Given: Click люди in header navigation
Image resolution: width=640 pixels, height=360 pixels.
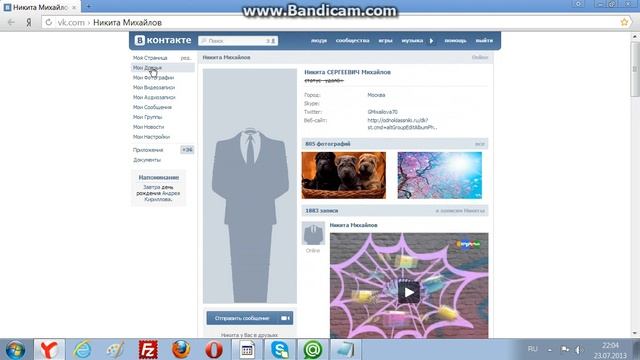Looking at the screenshot, I should pos(319,40).
